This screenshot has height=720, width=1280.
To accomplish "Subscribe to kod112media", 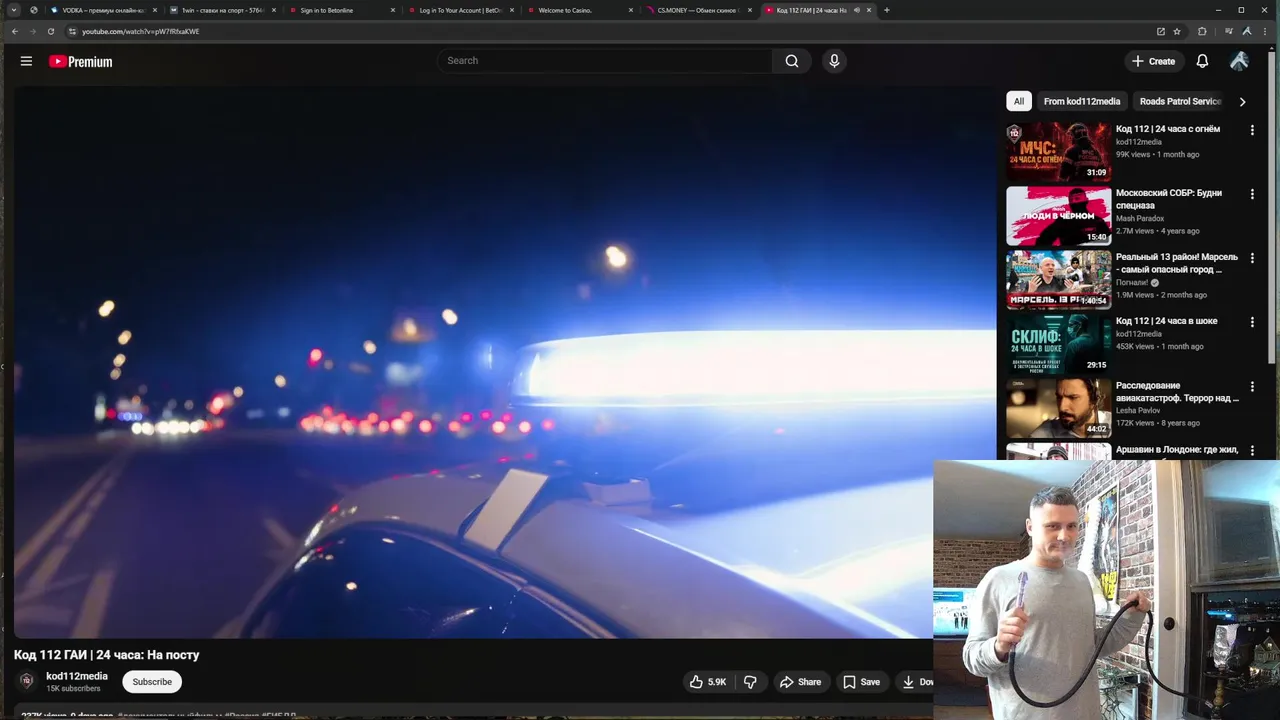I will [x=152, y=682].
